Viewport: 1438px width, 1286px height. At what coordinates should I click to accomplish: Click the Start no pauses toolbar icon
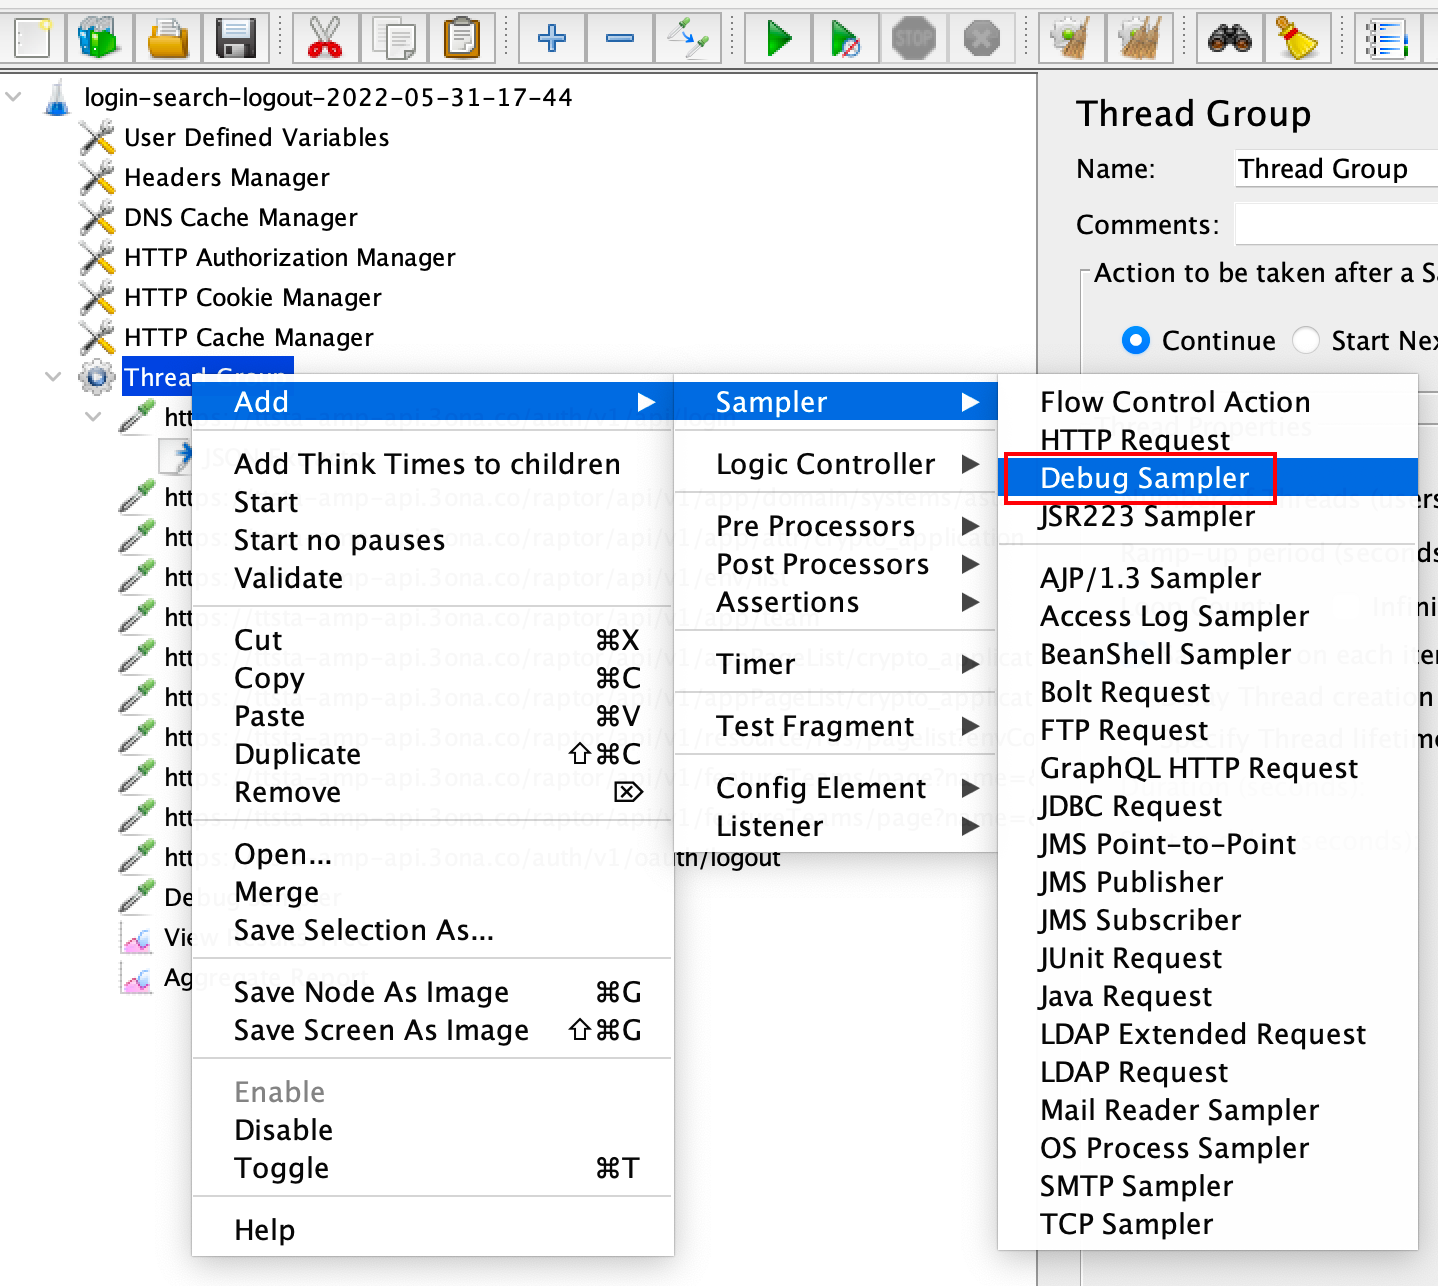(845, 37)
